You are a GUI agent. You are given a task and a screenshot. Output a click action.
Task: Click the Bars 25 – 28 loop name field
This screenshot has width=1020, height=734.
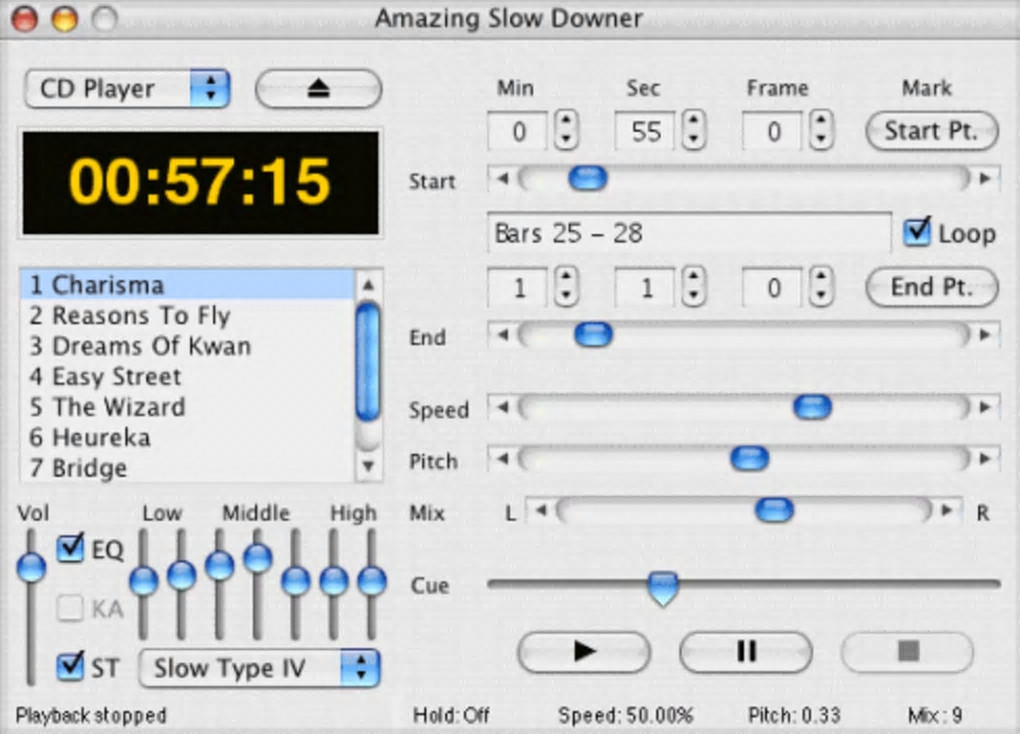pyautogui.click(x=688, y=233)
